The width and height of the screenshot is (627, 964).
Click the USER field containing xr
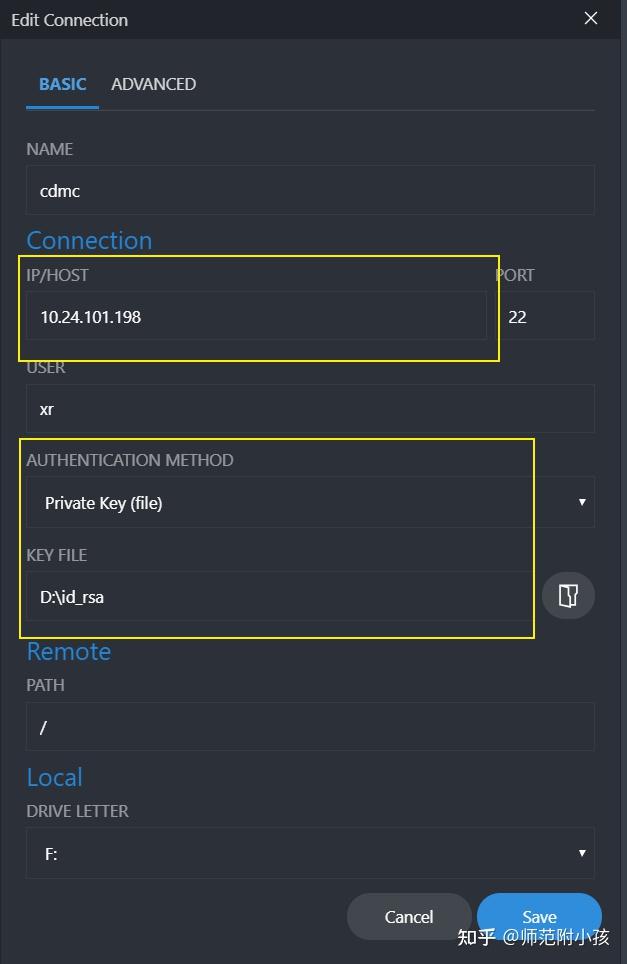pyautogui.click(x=310, y=408)
